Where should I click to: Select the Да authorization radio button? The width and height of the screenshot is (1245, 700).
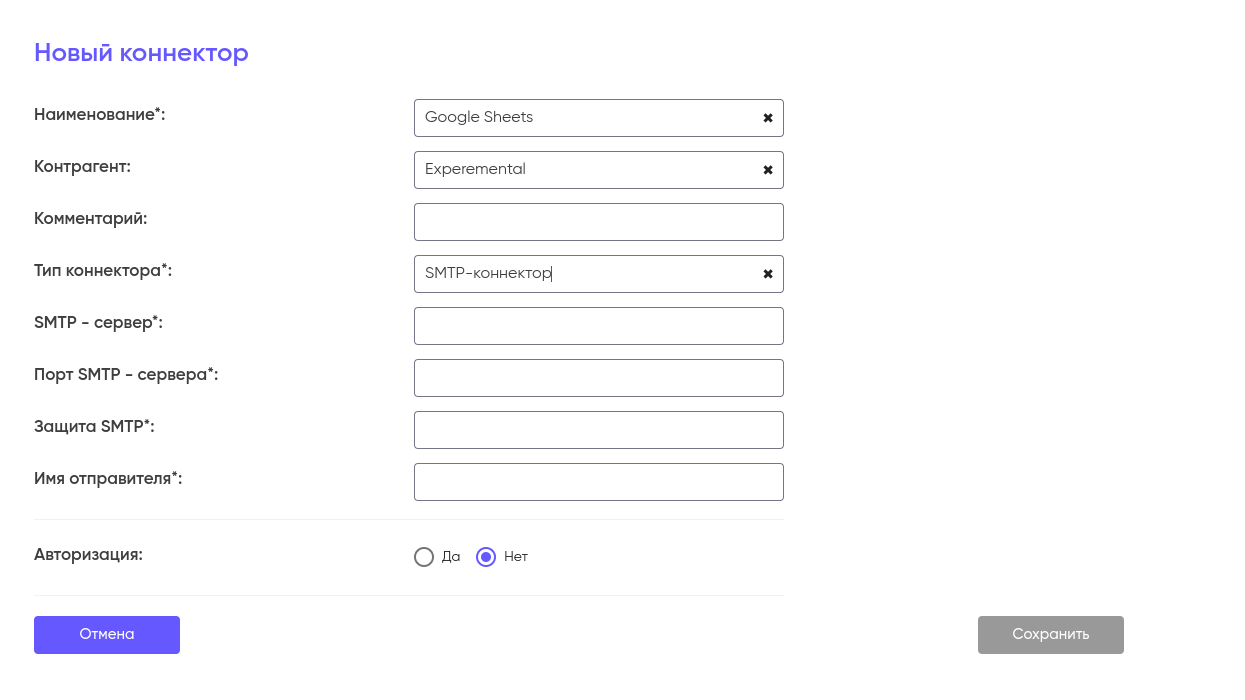point(424,557)
